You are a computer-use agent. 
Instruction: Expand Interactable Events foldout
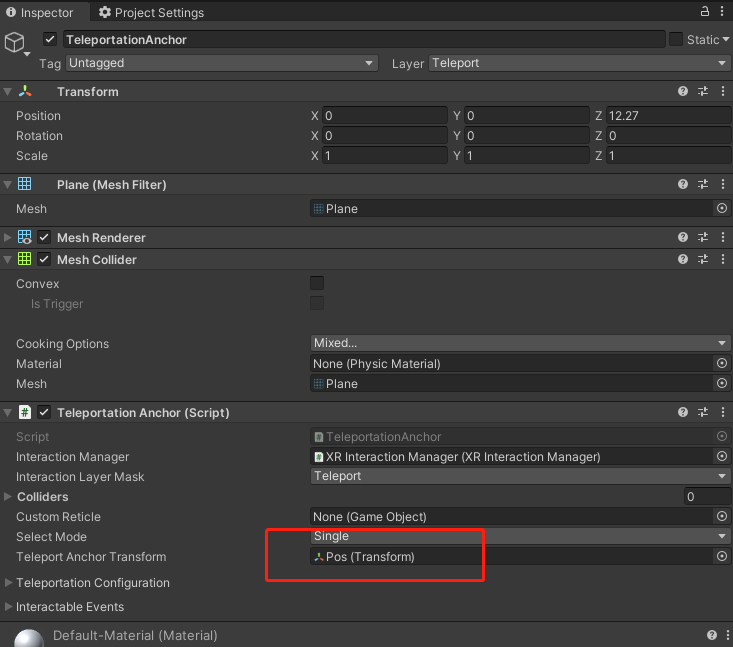tap(8, 606)
